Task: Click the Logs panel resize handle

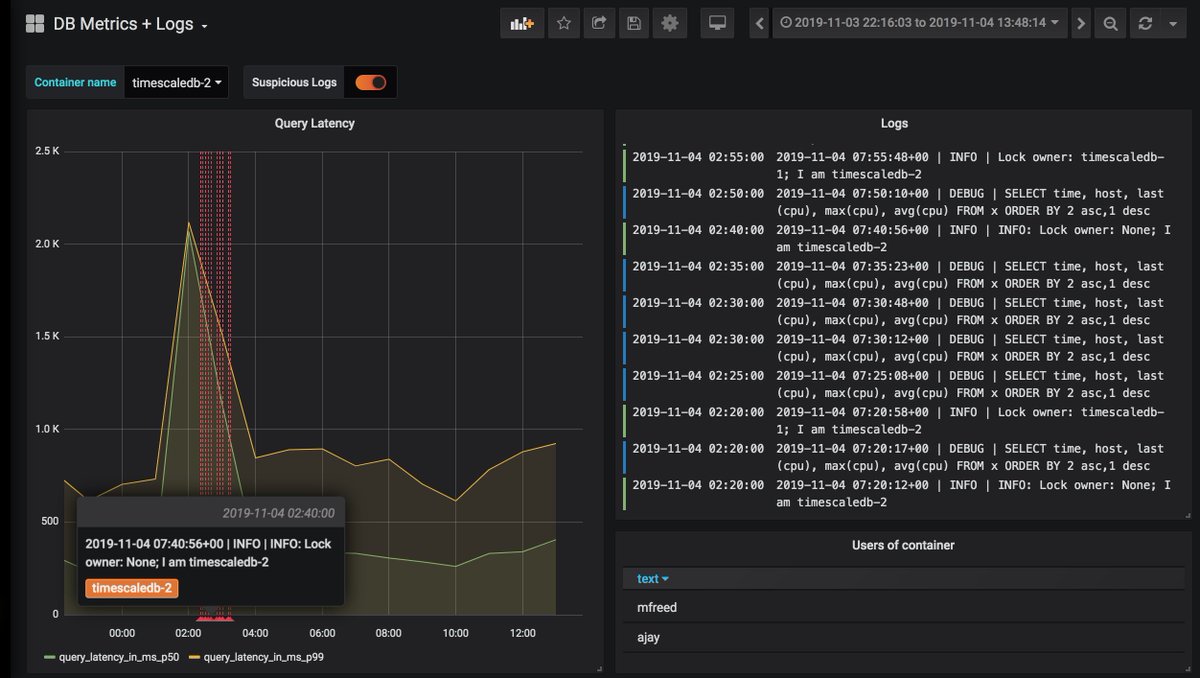Action: [1187, 515]
